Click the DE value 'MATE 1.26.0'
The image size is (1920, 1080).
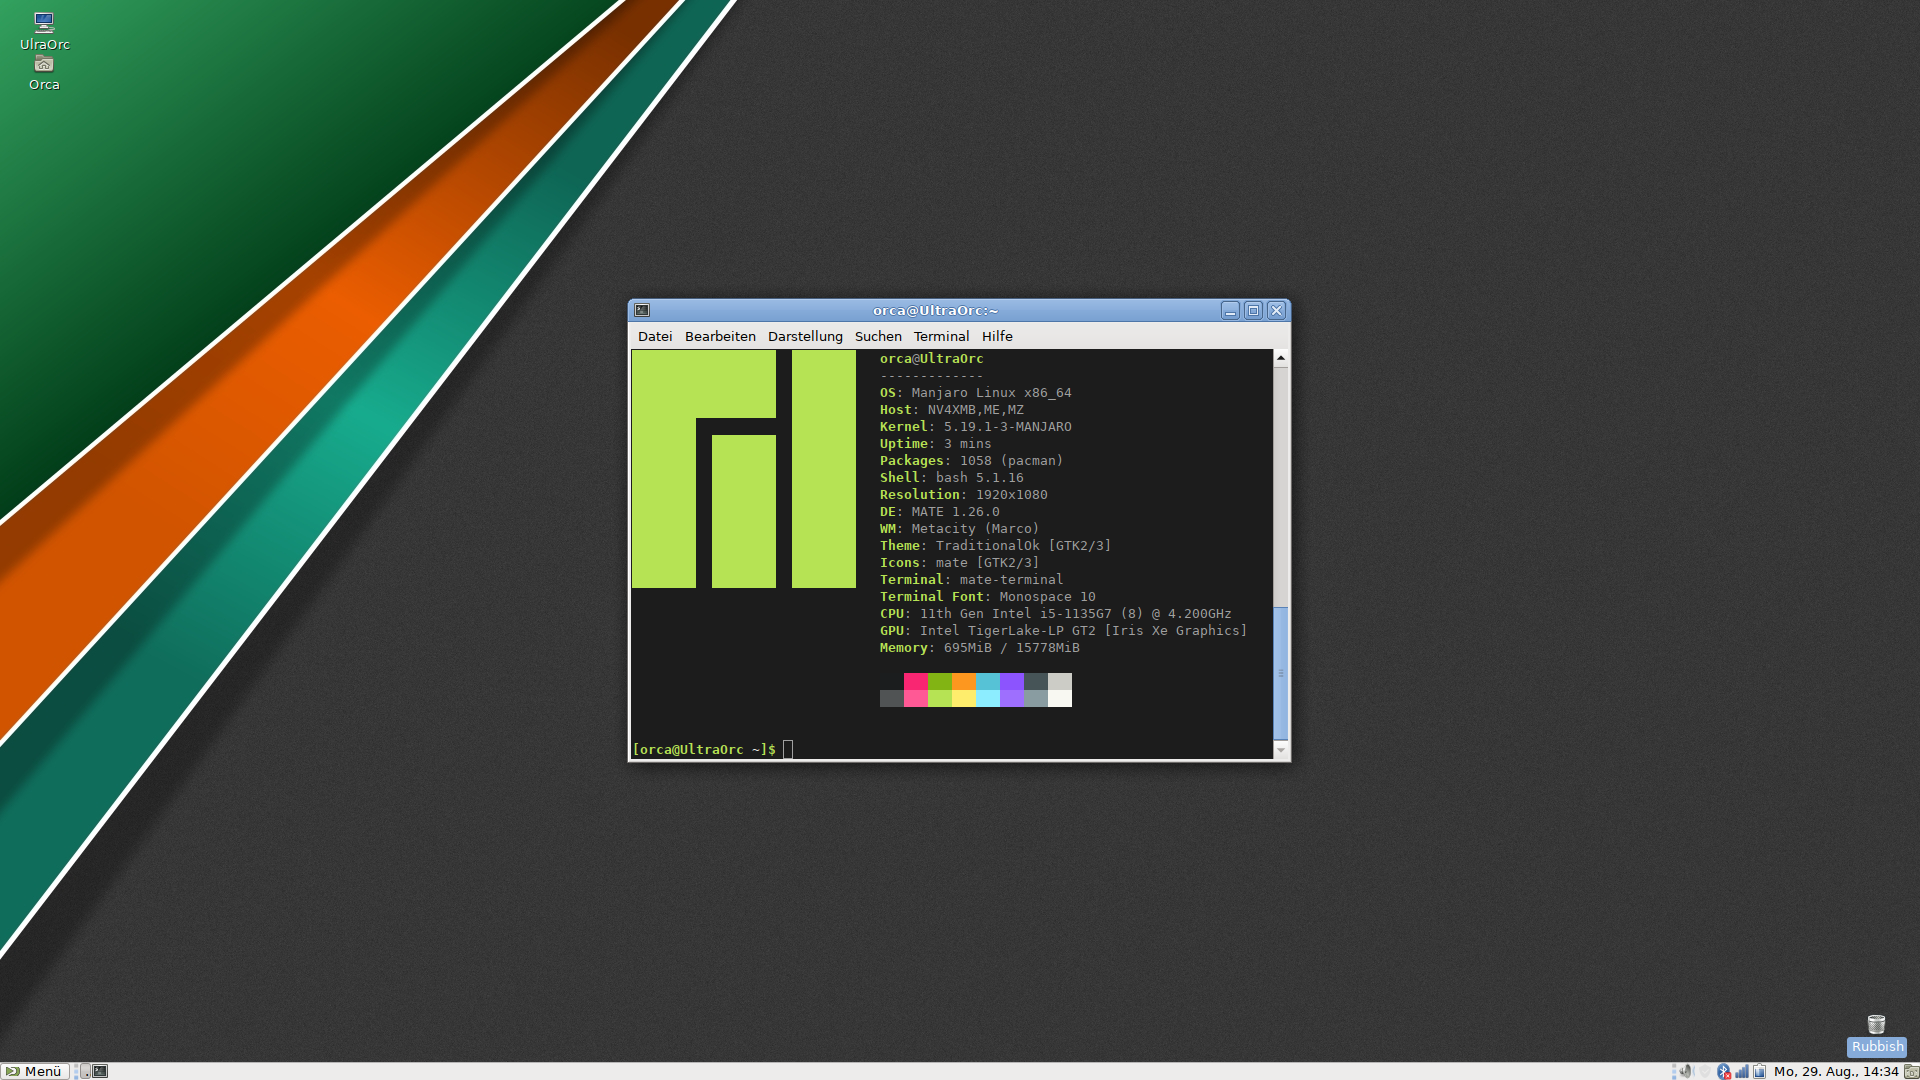click(955, 512)
